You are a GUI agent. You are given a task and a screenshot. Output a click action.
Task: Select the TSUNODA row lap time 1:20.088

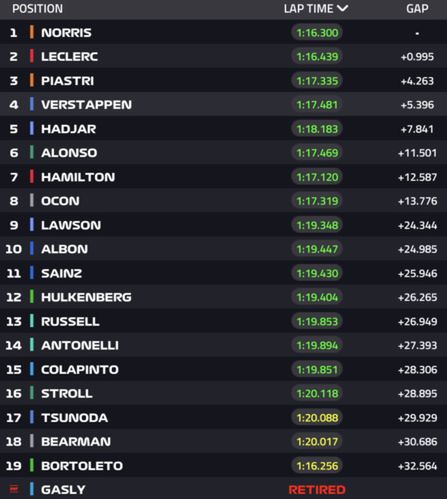pyautogui.click(x=317, y=418)
